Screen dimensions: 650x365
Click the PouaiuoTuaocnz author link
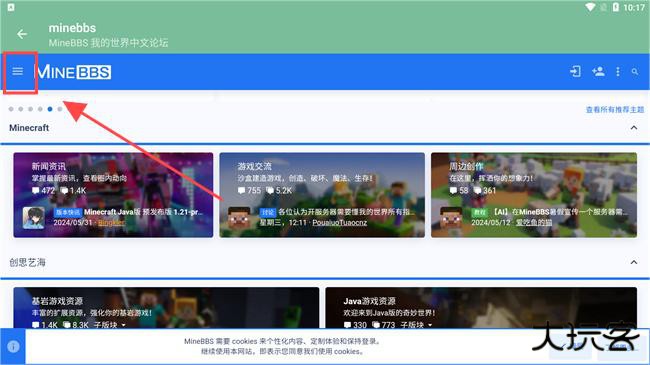340,223
